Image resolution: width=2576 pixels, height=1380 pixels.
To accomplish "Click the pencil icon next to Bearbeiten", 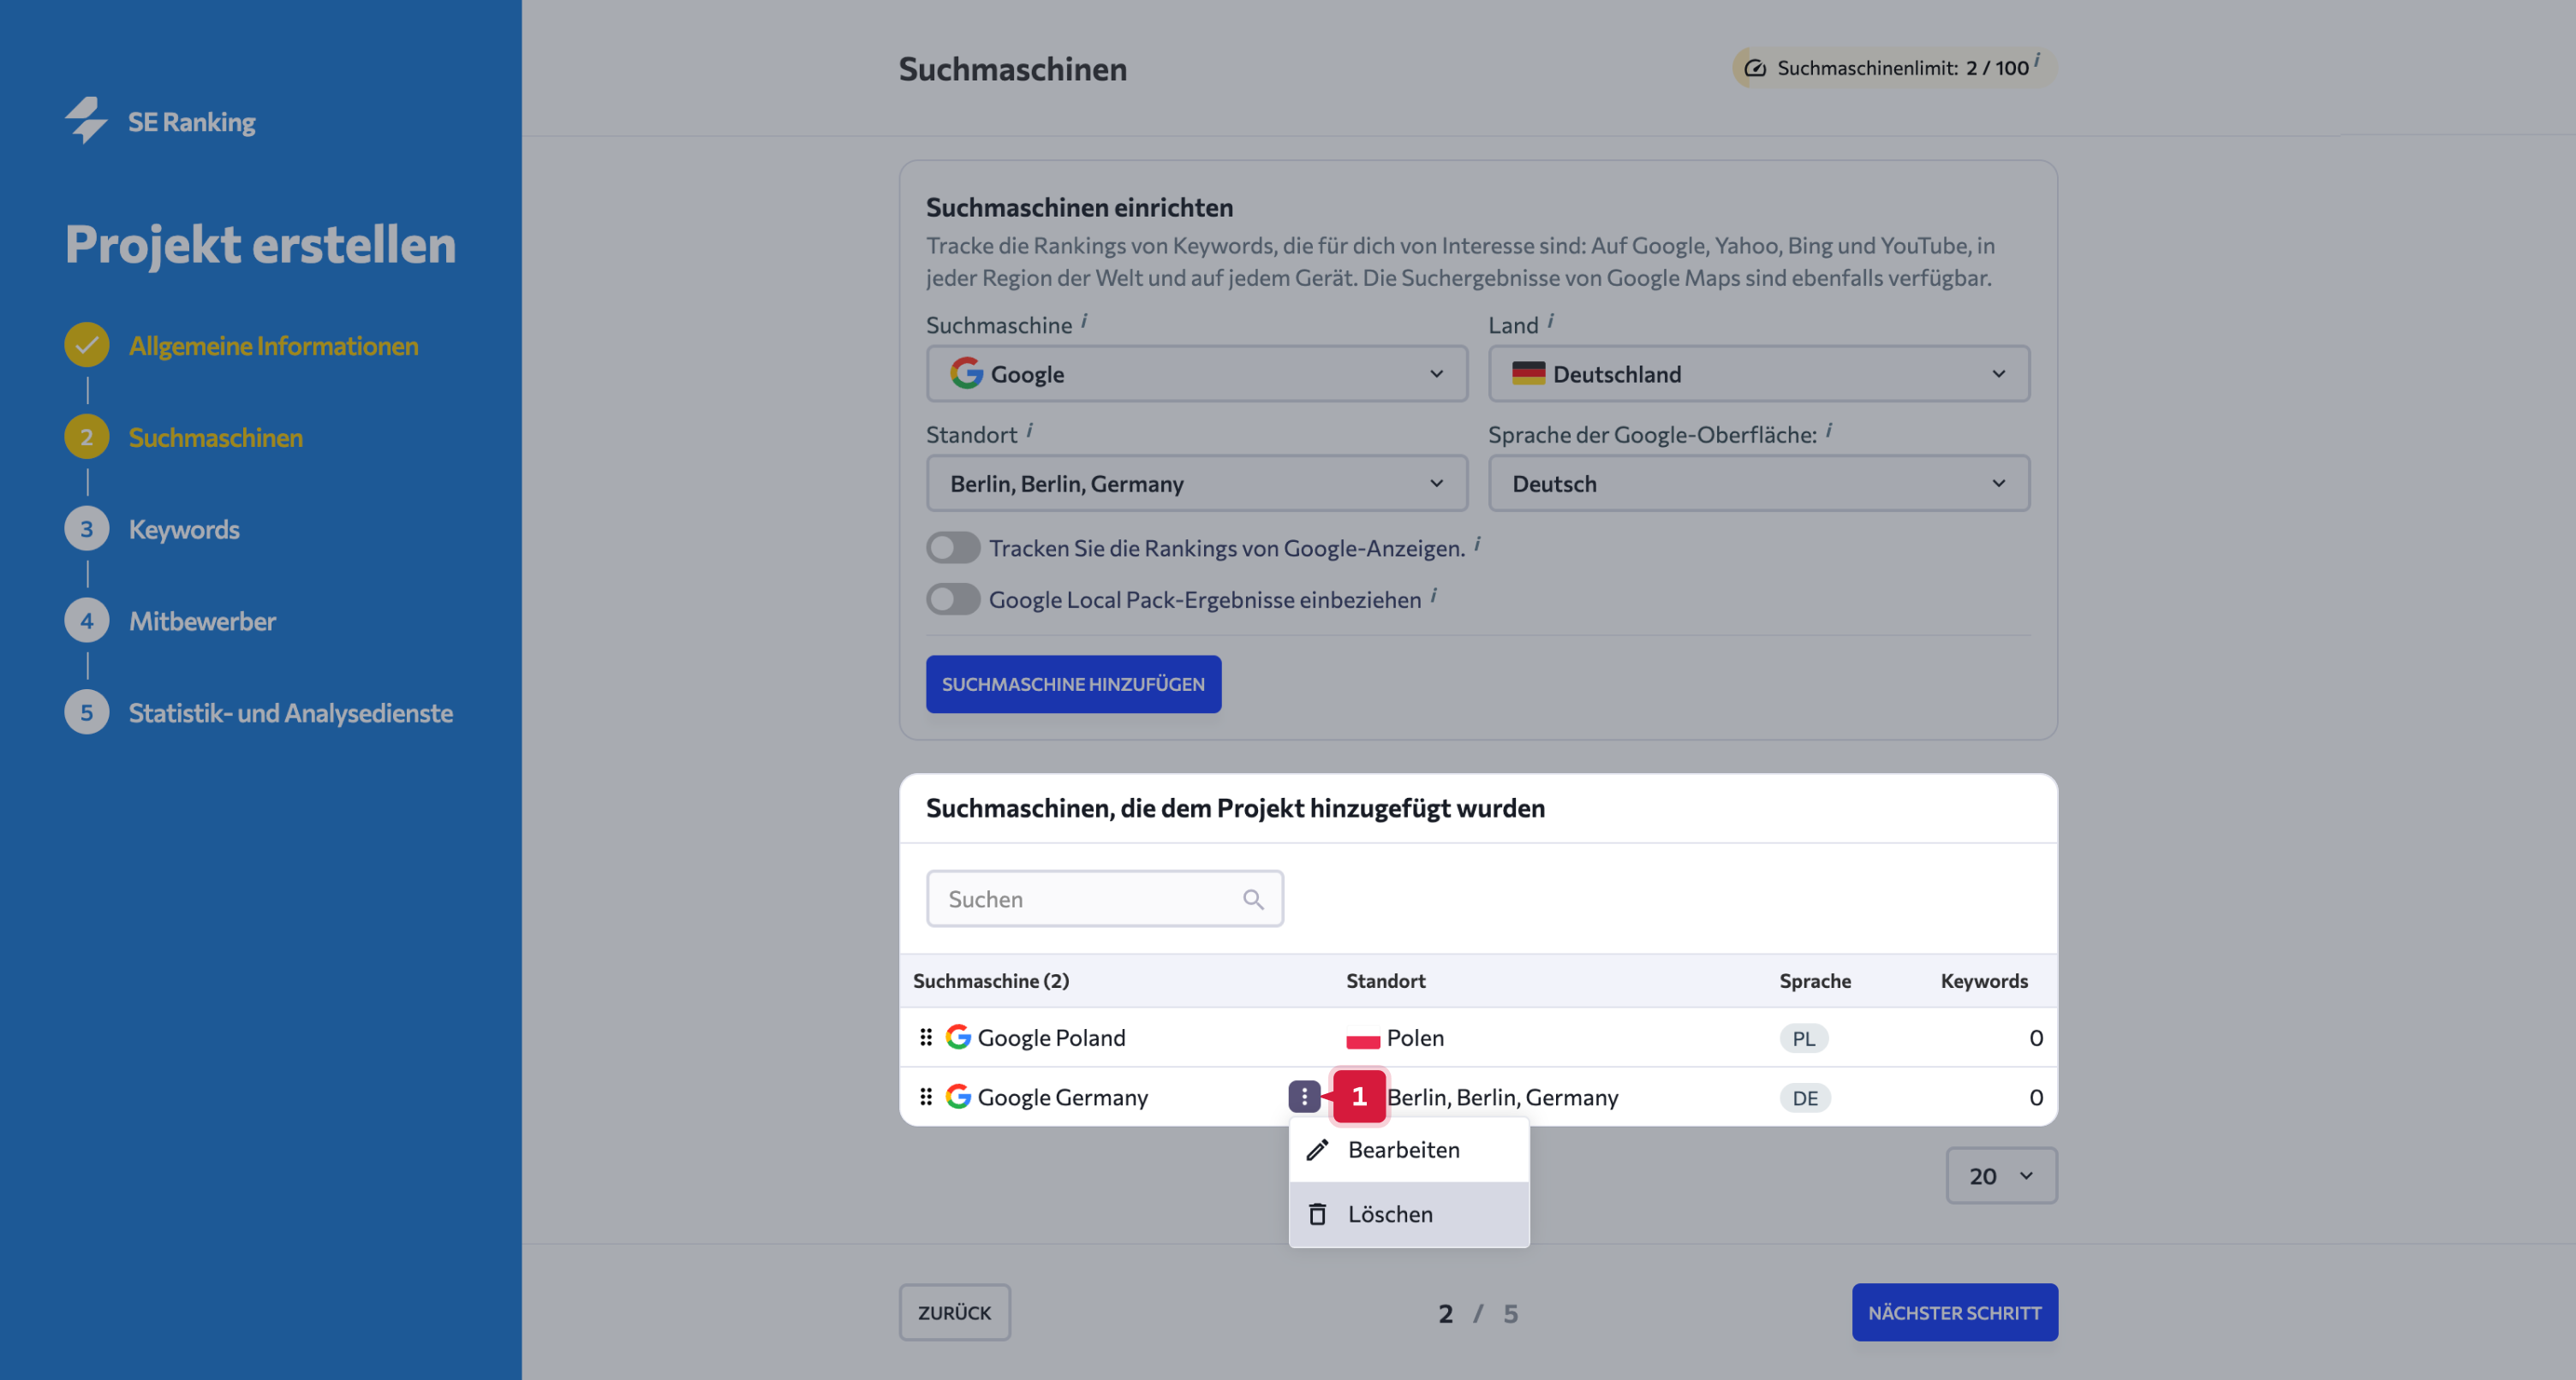I will 1318,1150.
